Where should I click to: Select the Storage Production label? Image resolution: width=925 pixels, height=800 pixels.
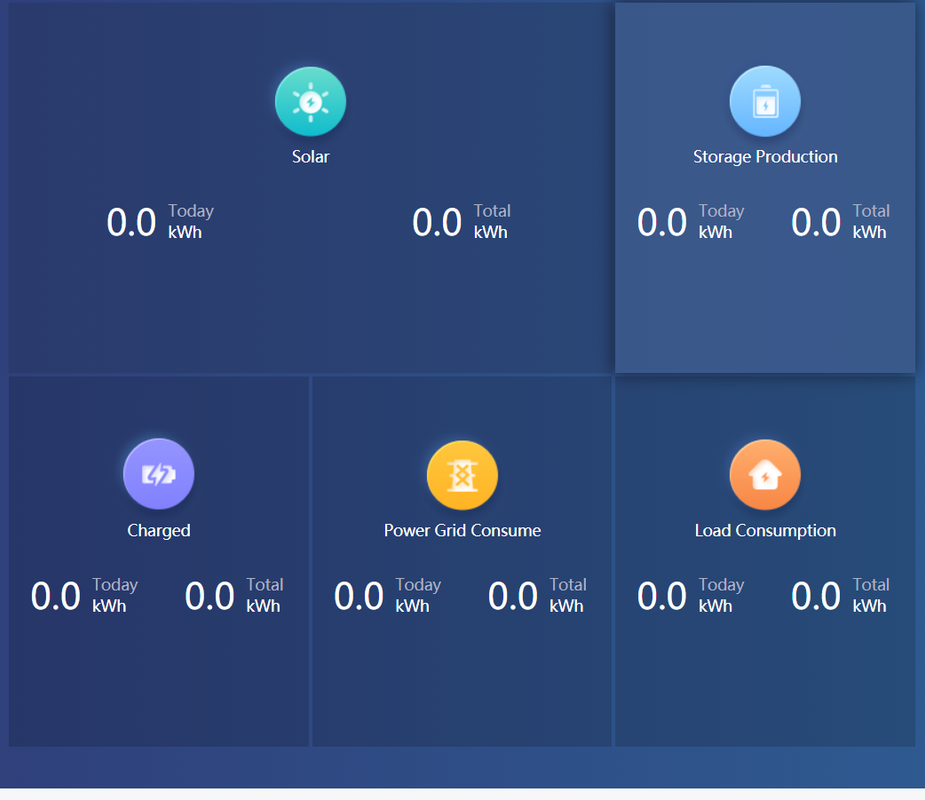(x=765, y=157)
